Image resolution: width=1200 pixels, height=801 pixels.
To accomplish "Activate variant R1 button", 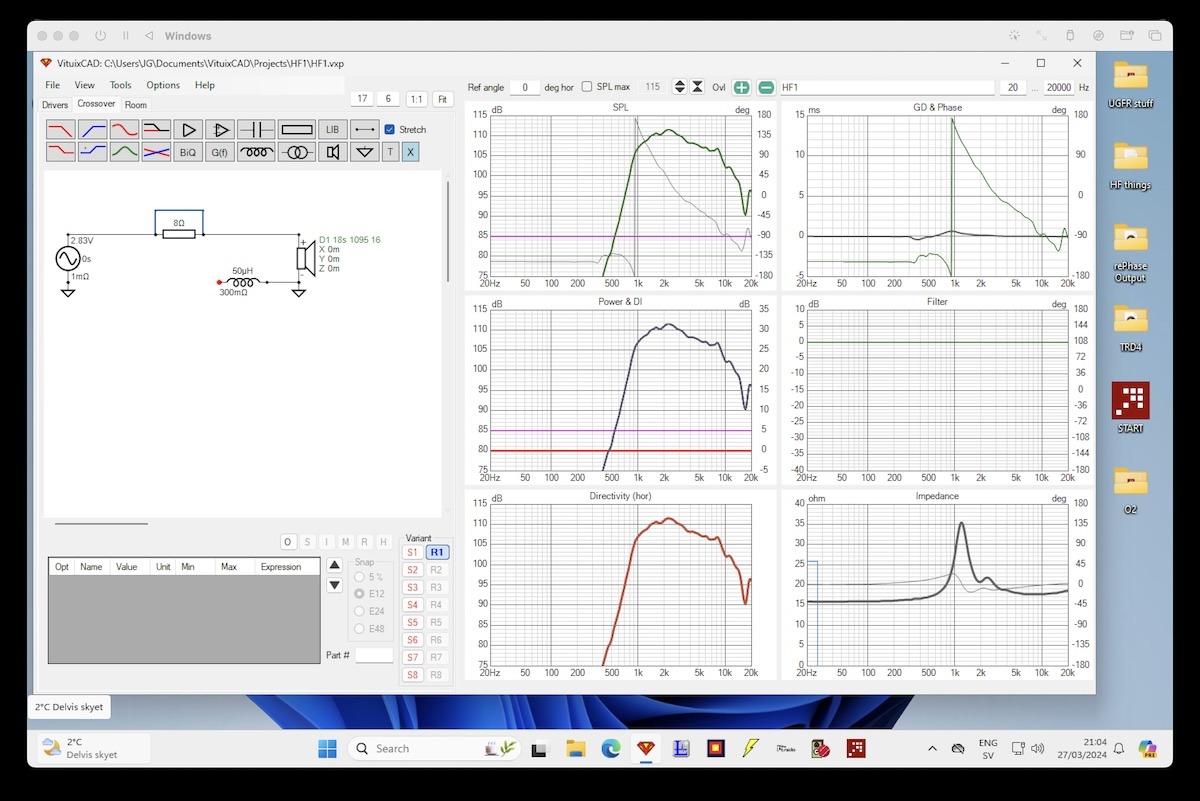I will pyautogui.click(x=437, y=552).
